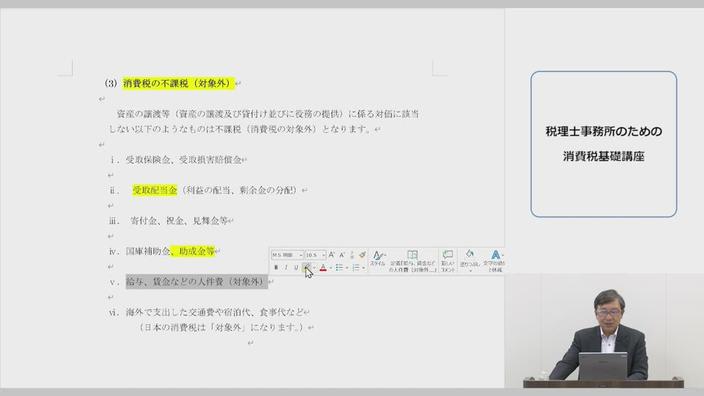704x396 pixels.
Task: Apply the red font color button
Action: coord(323,268)
